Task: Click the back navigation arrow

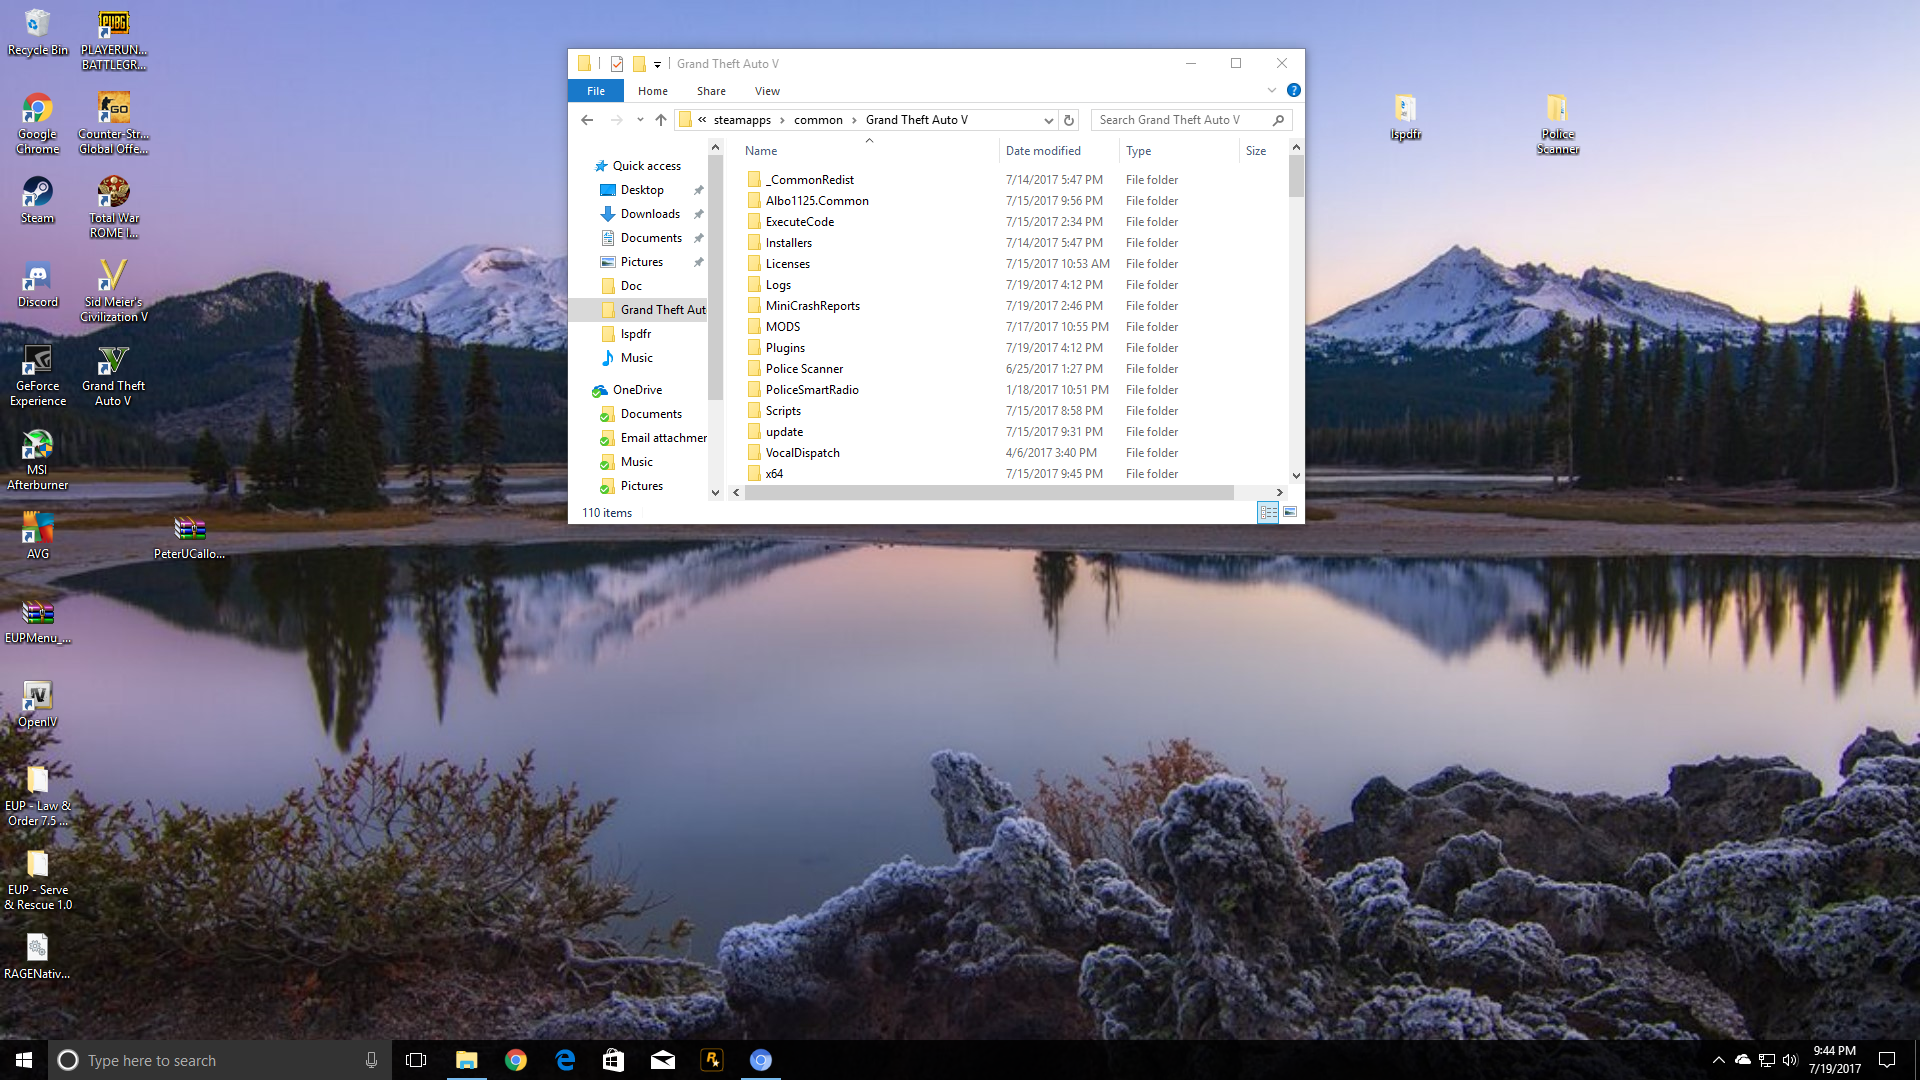Action: click(587, 120)
